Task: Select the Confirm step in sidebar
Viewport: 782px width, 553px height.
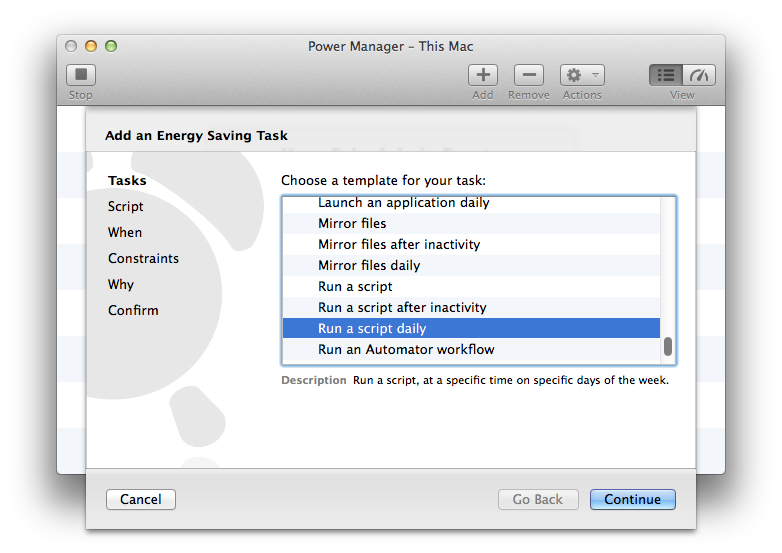Action: (x=133, y=310)
